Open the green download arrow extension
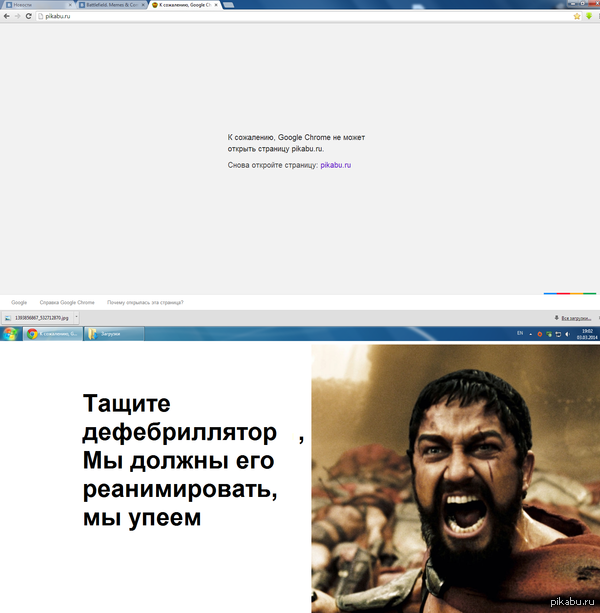Viewport: 600px width, 613px height. pyautogui.click(x=589, y=16)
